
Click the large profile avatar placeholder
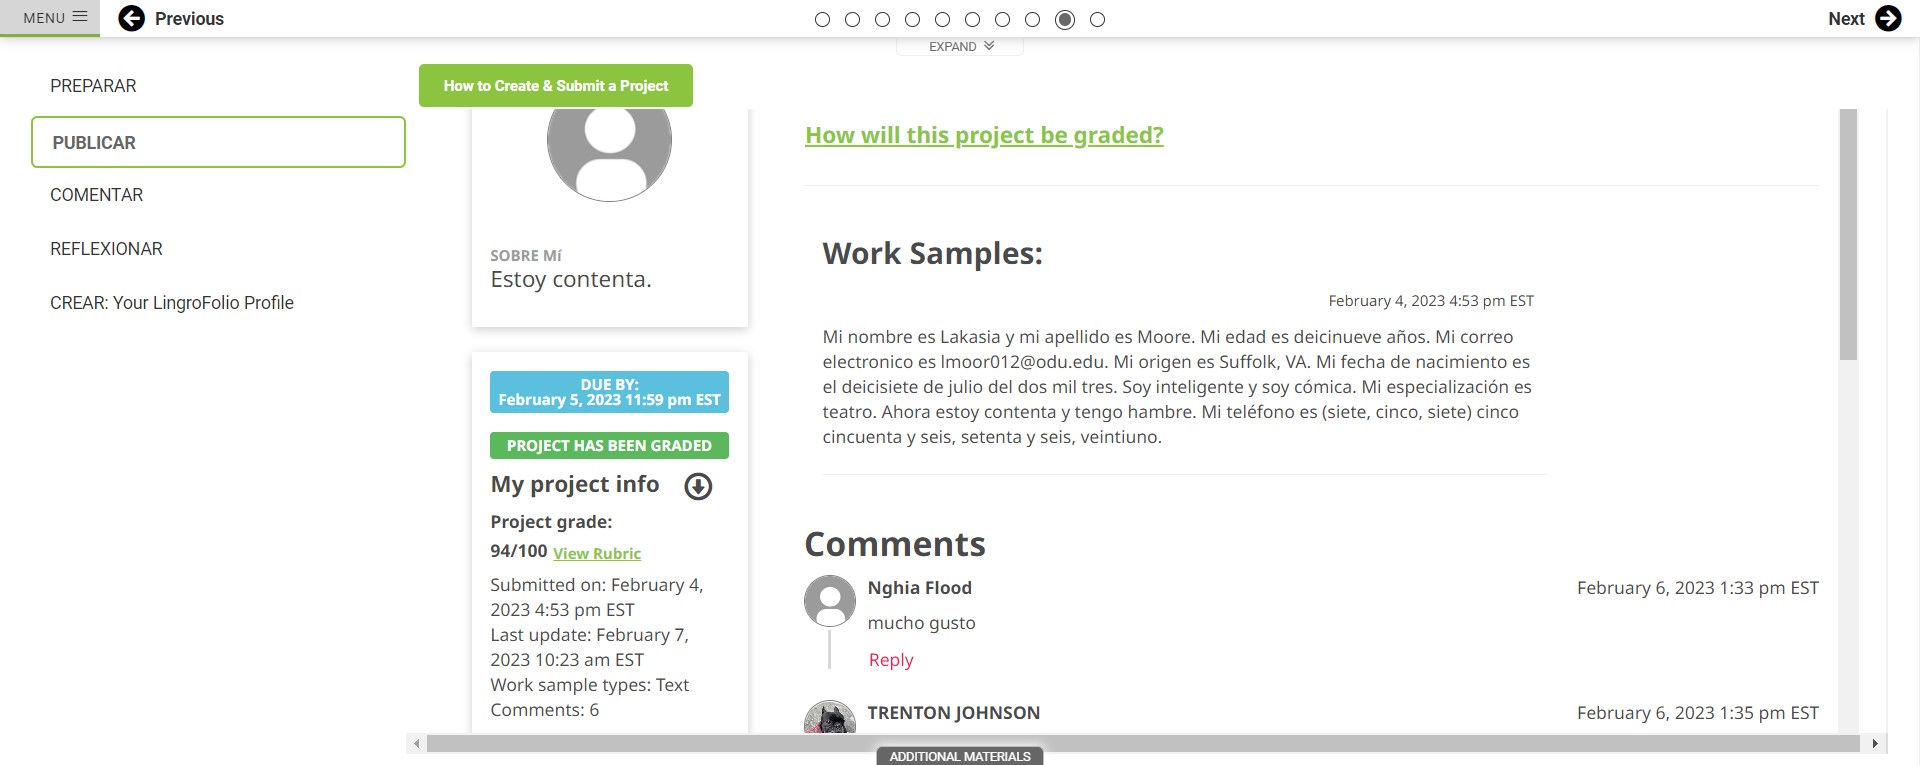coord(609,155)
